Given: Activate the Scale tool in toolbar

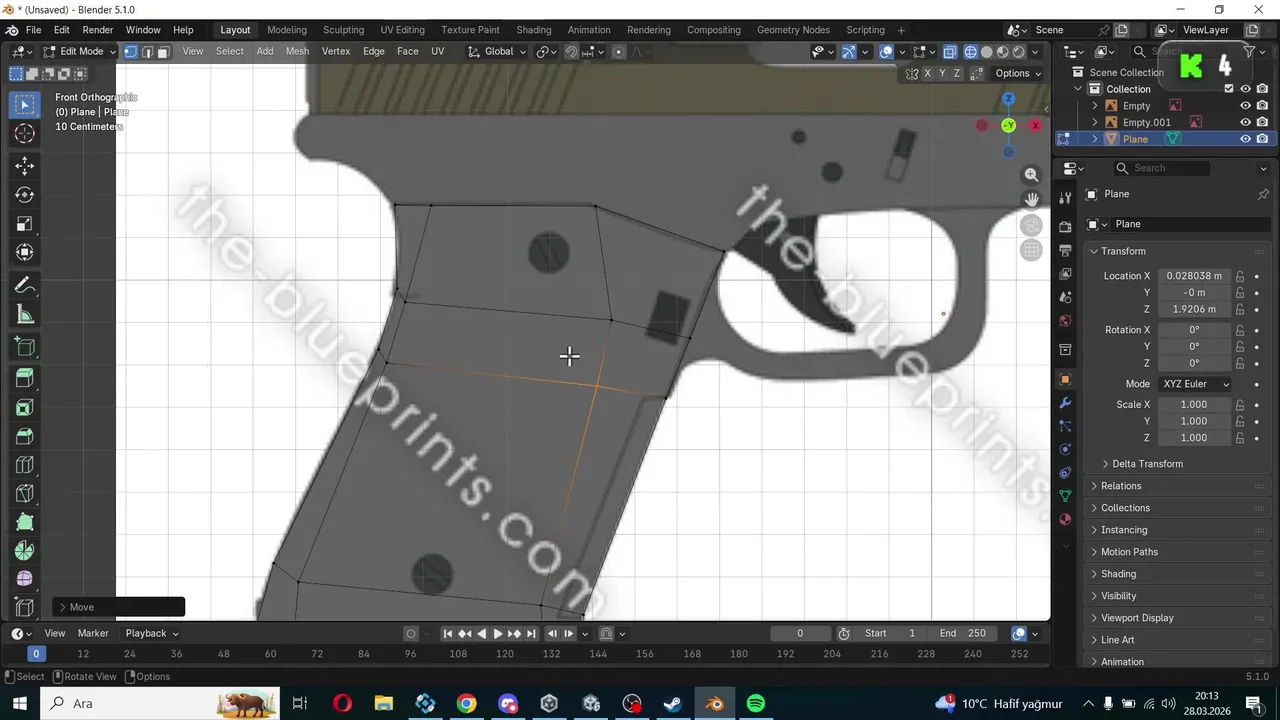Looking at the screenshot, I should click(x=25, y=224).
